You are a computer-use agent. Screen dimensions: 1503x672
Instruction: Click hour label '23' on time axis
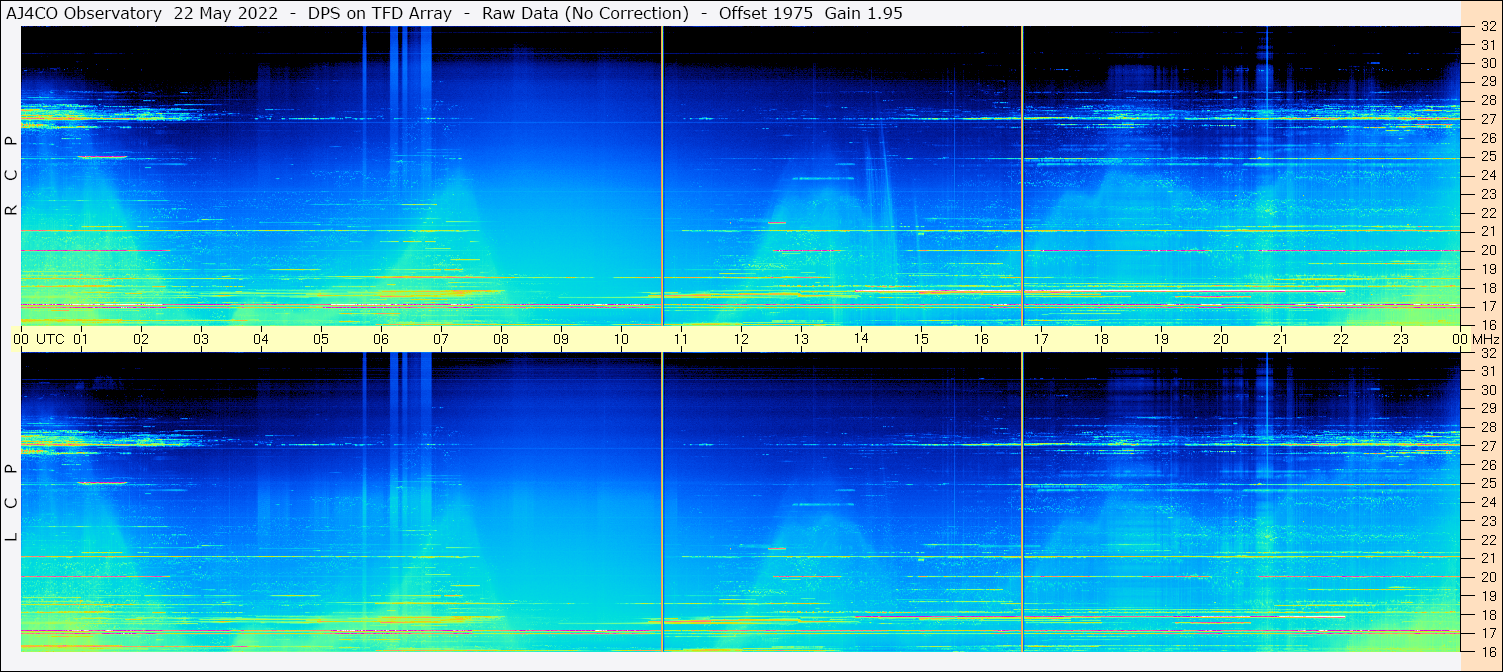1401,339
